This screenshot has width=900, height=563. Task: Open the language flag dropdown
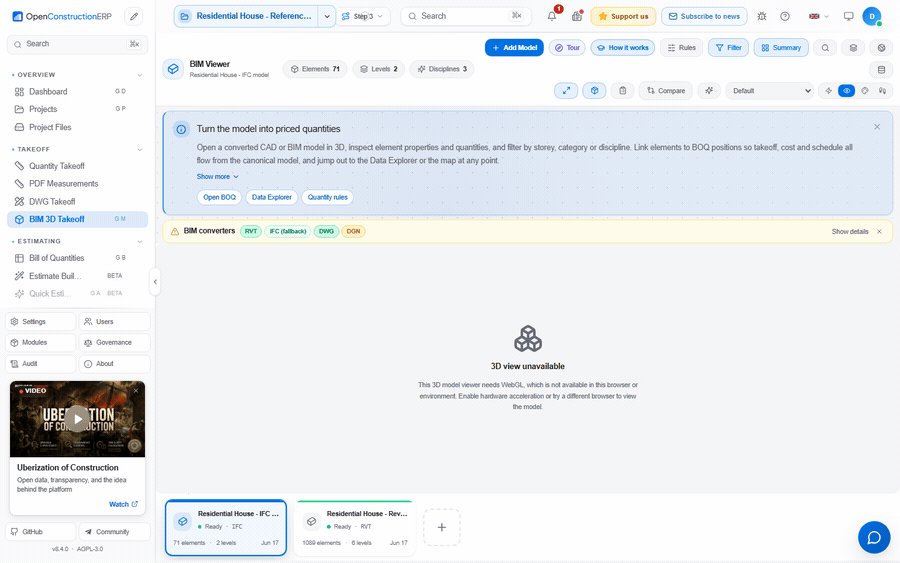[x=818, y=16]
